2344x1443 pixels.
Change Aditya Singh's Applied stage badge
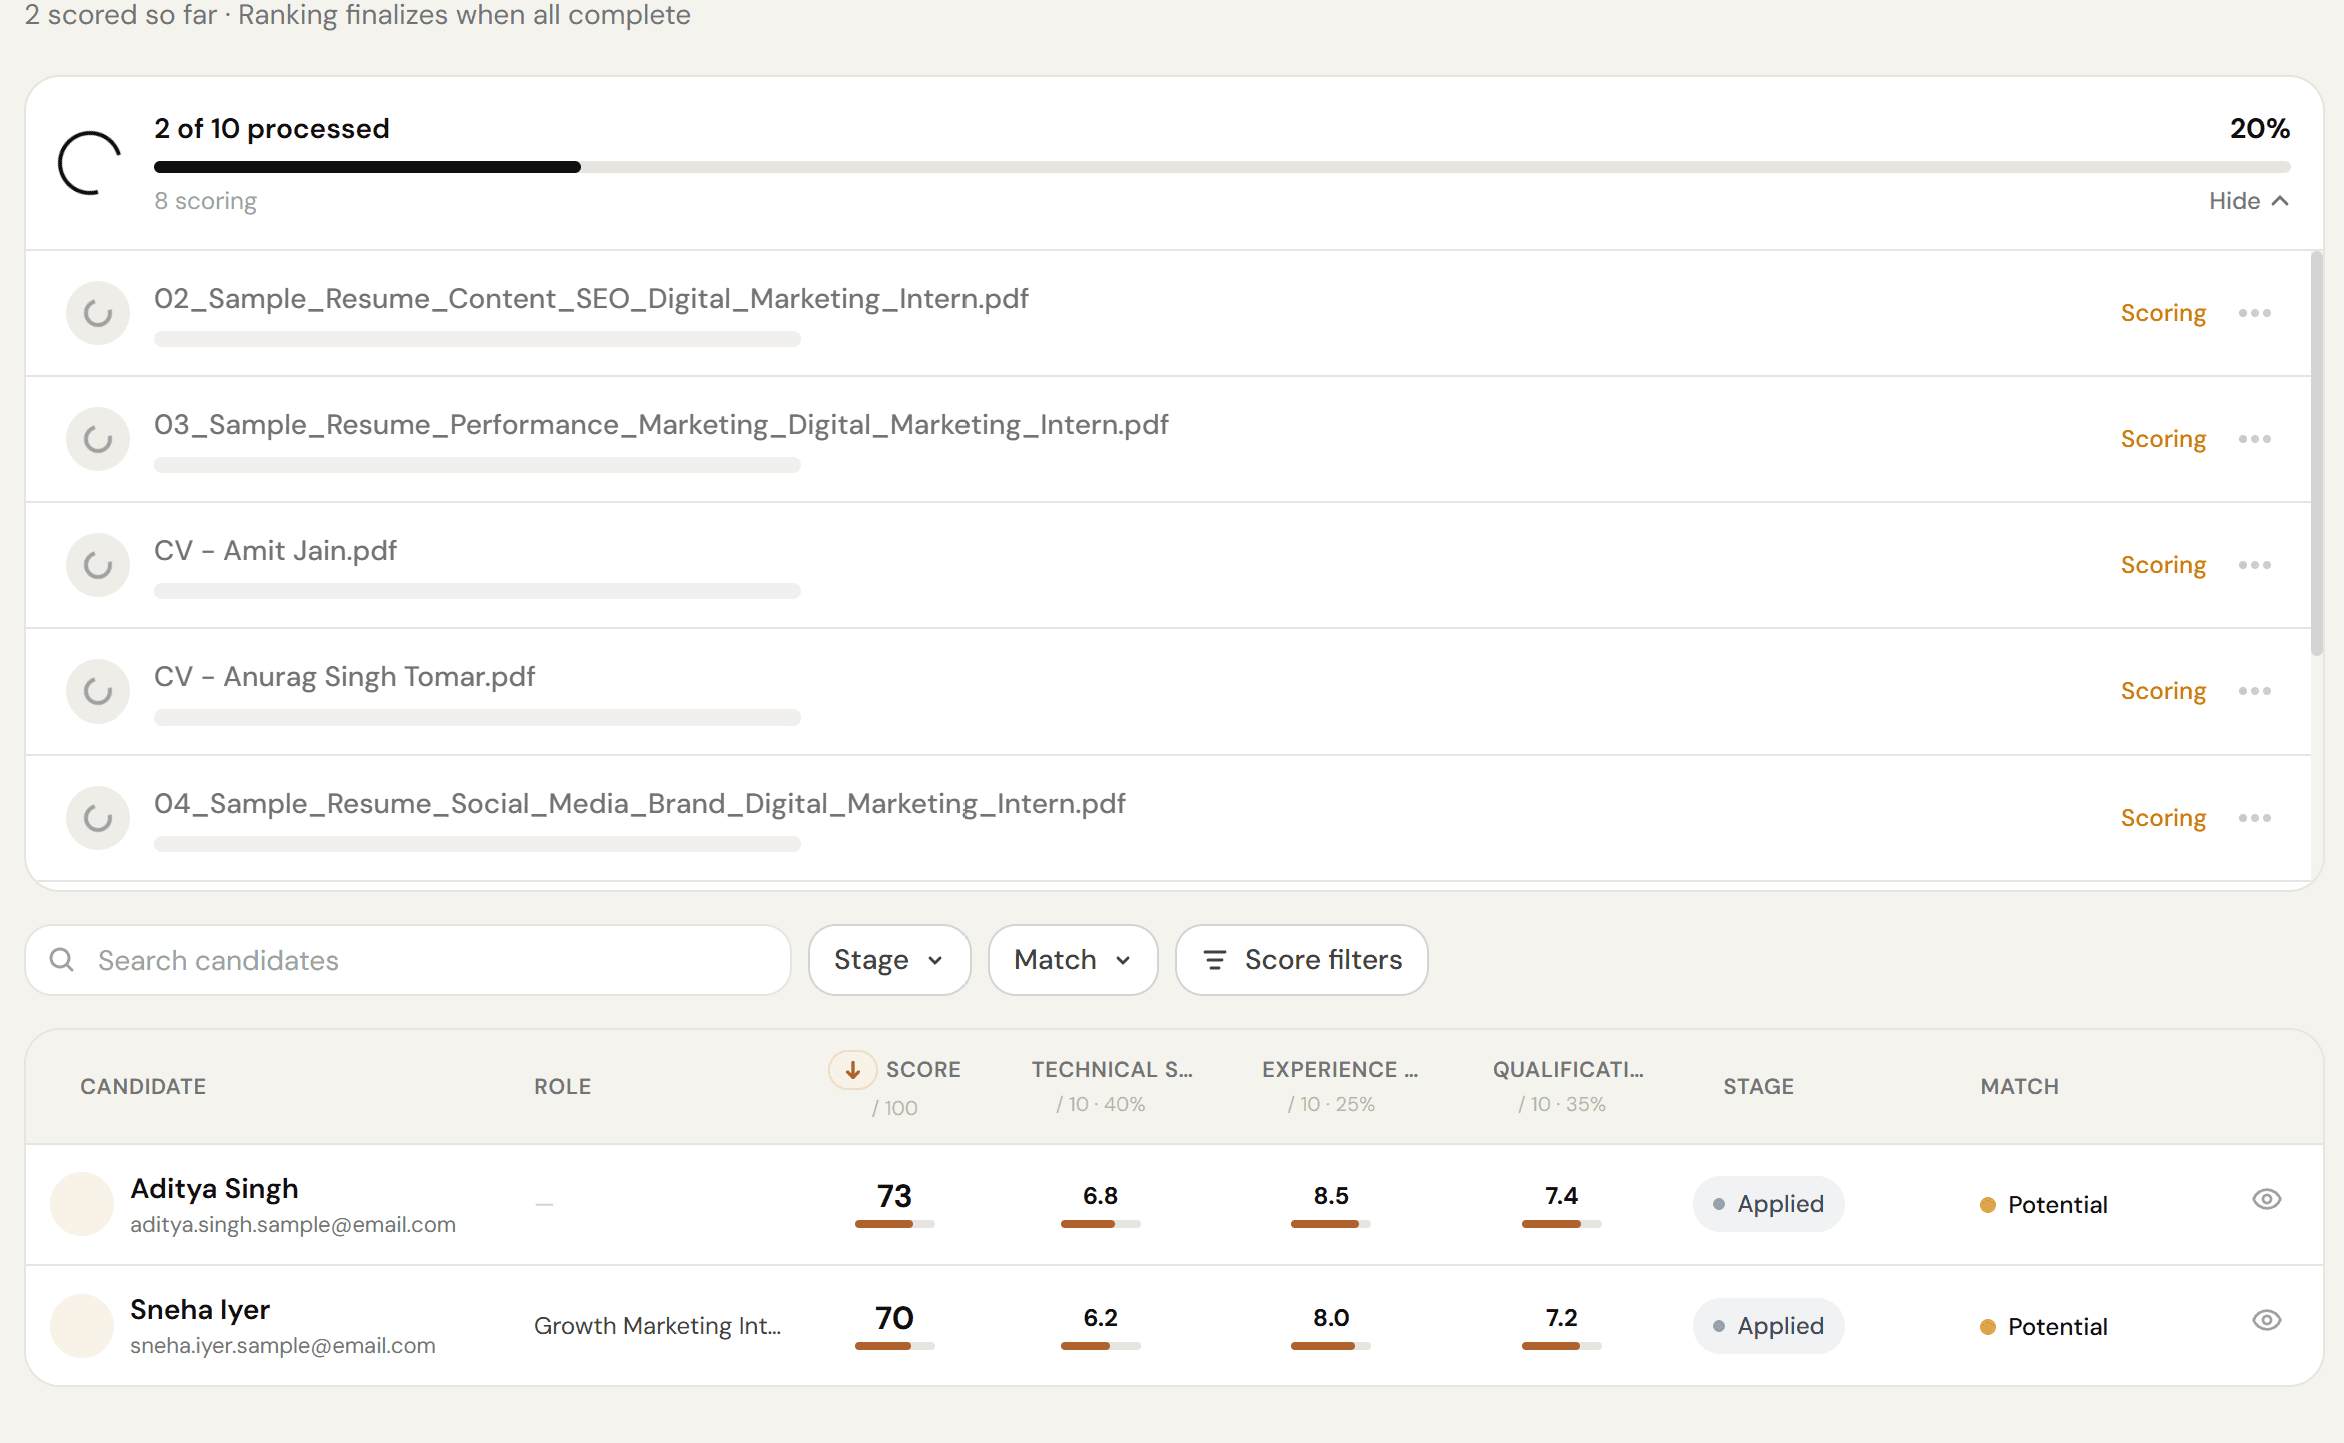tap(1768, 1204)
